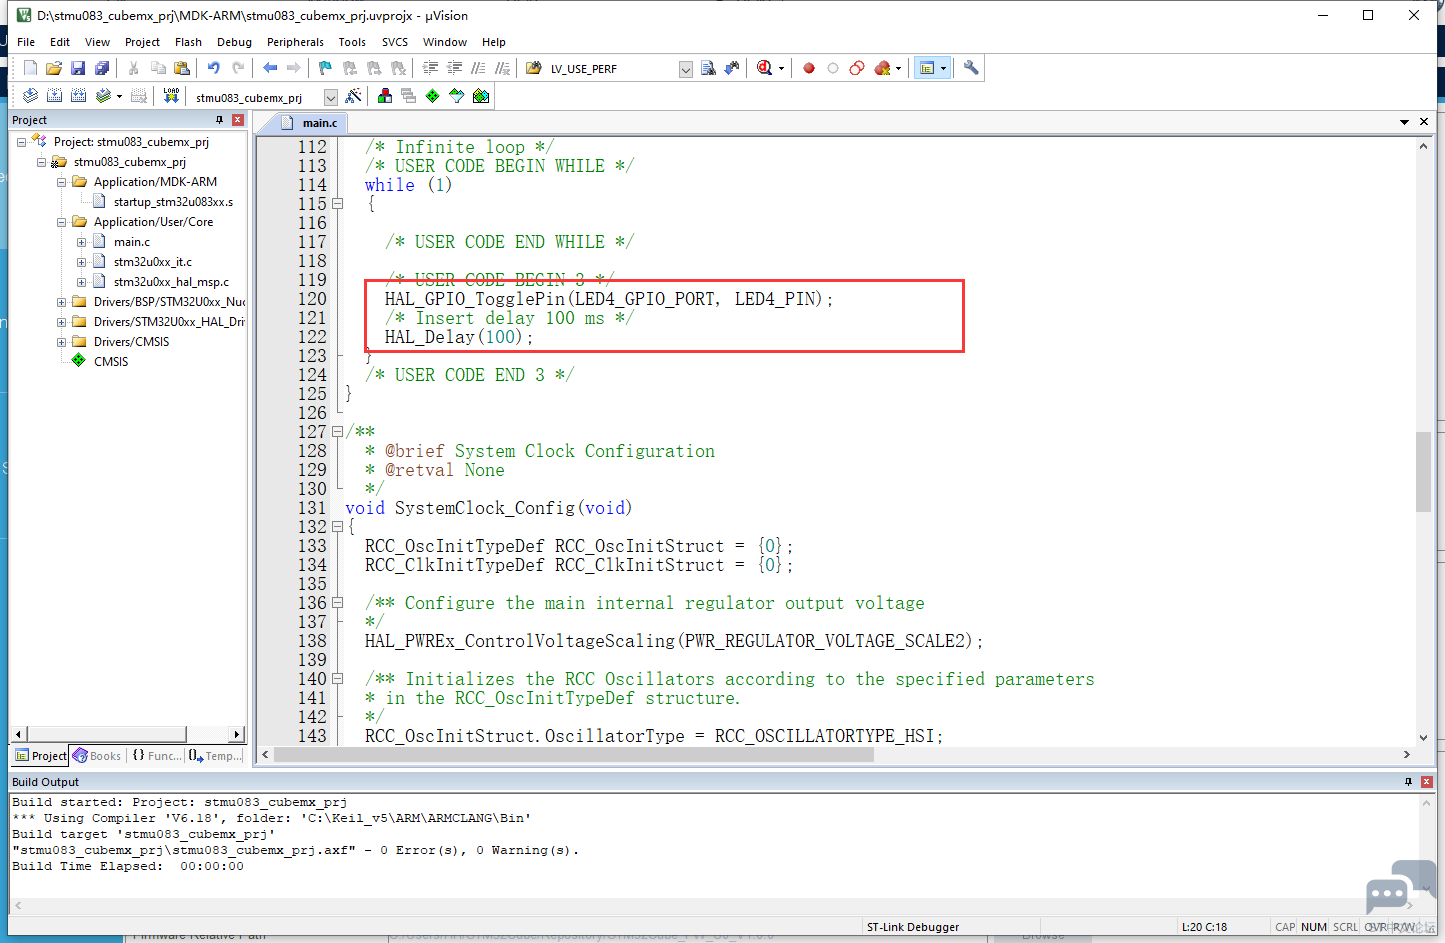Viewport: 1445px width, 943px height.
Task: Click the Undo arrow icon
Action: (213, 68)
